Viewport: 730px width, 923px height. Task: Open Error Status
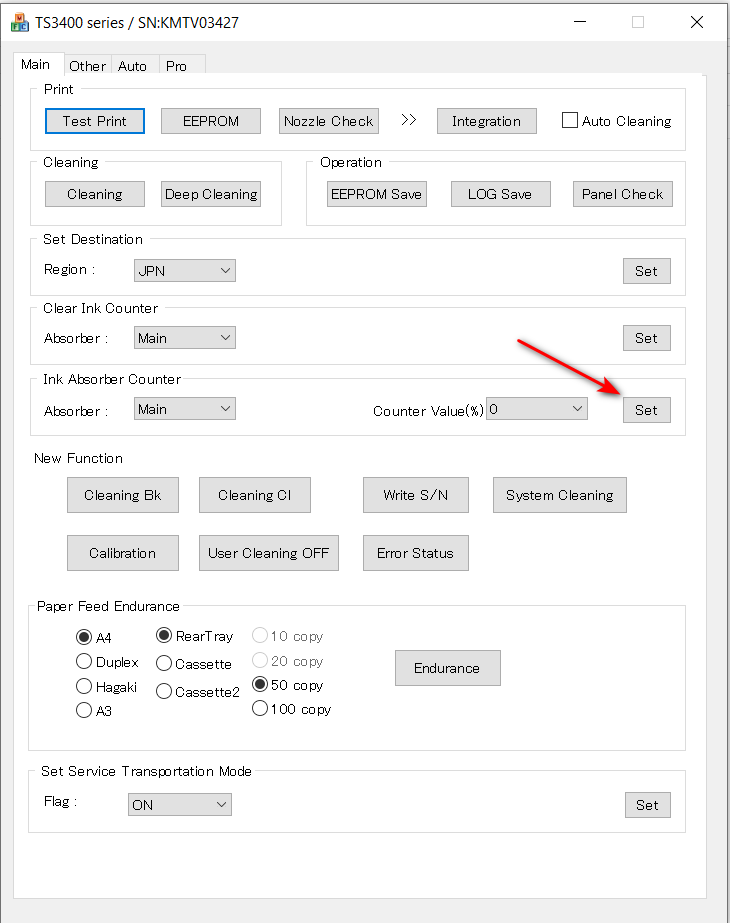[x=416, y=553]
